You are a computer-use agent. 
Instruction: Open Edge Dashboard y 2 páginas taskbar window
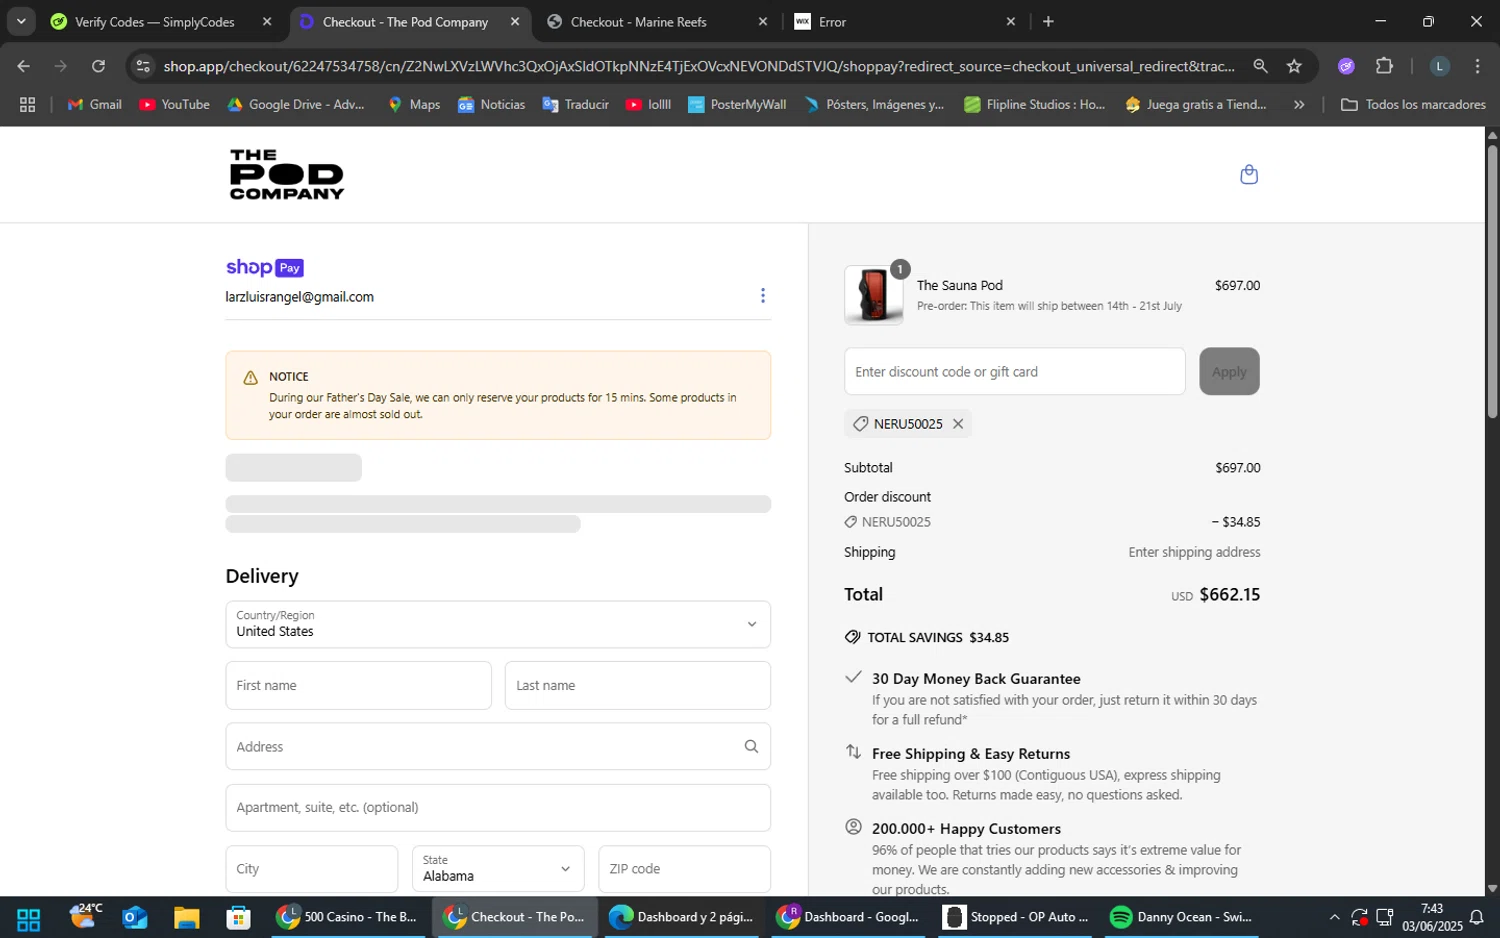tap(681, 918)
